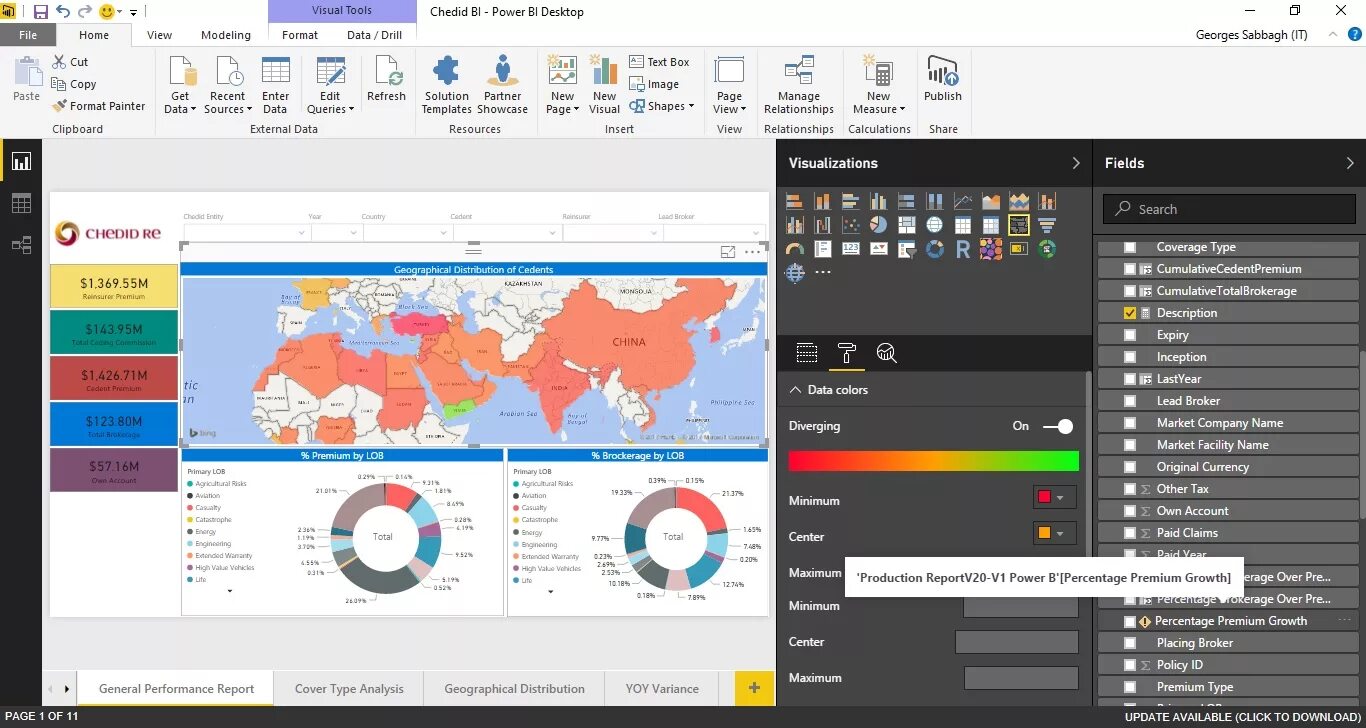
Task: Uncheck the Description field
Action: click(1130, 313)
